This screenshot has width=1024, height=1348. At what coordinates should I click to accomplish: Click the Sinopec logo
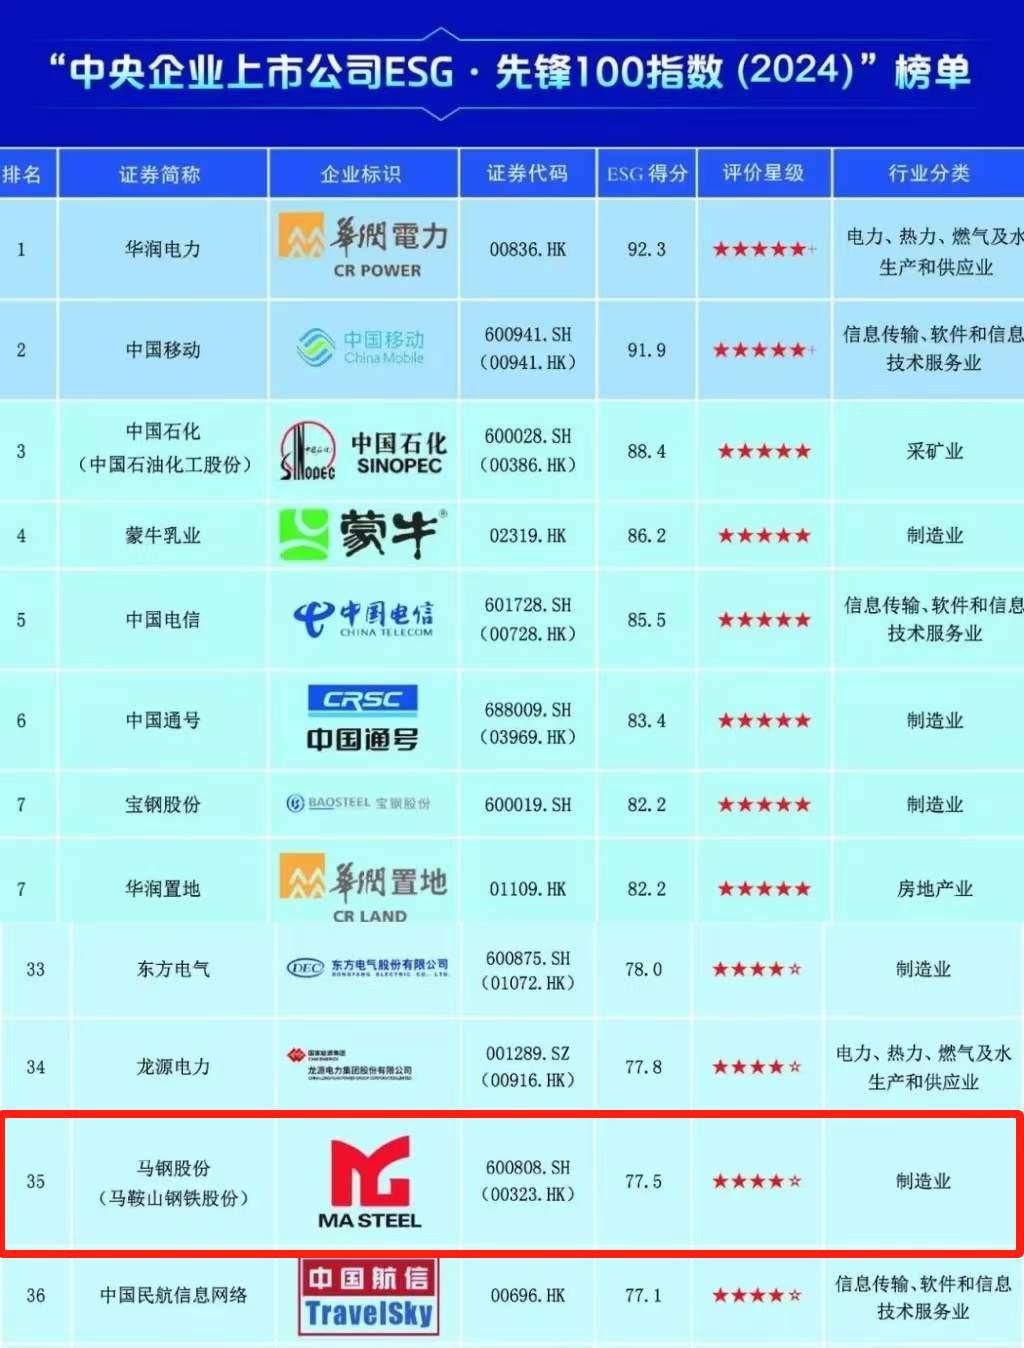363,452
